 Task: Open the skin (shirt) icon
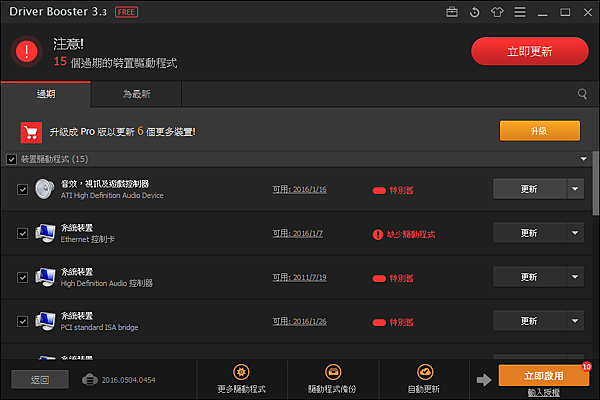pos(497,12)
